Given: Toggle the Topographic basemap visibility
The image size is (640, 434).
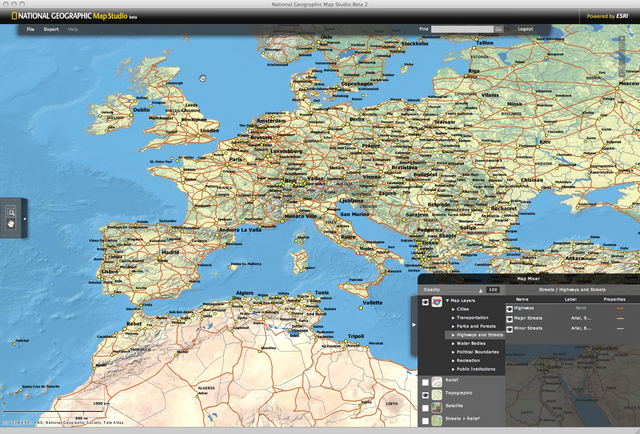Looking at the screenshot, I should (x=425, y=395).
